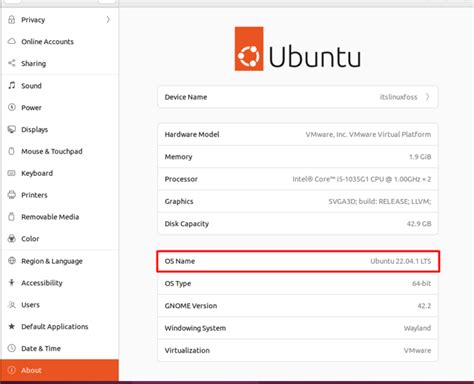The width and height of the screenshot is (474, 384).
Task: Click the Sound music note icon
Action: coord(12,85)
